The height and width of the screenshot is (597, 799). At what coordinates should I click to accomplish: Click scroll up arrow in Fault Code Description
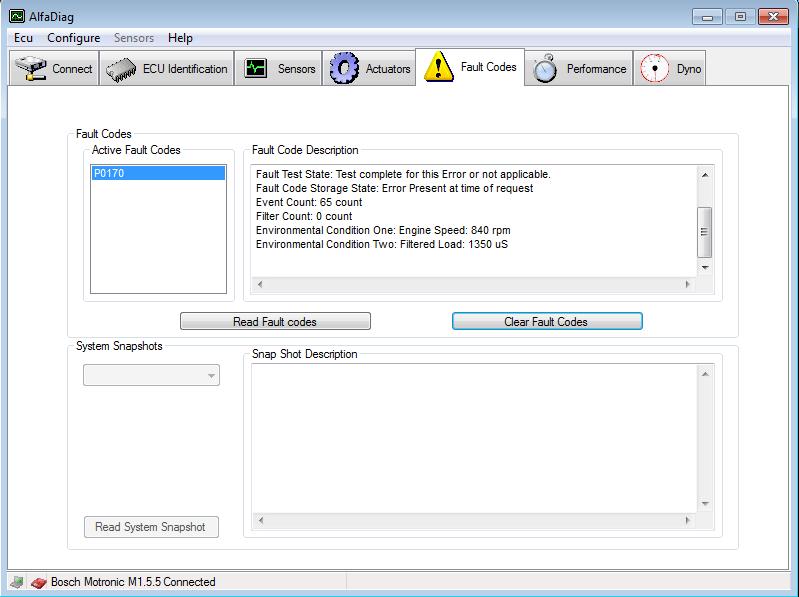point(705,175)
